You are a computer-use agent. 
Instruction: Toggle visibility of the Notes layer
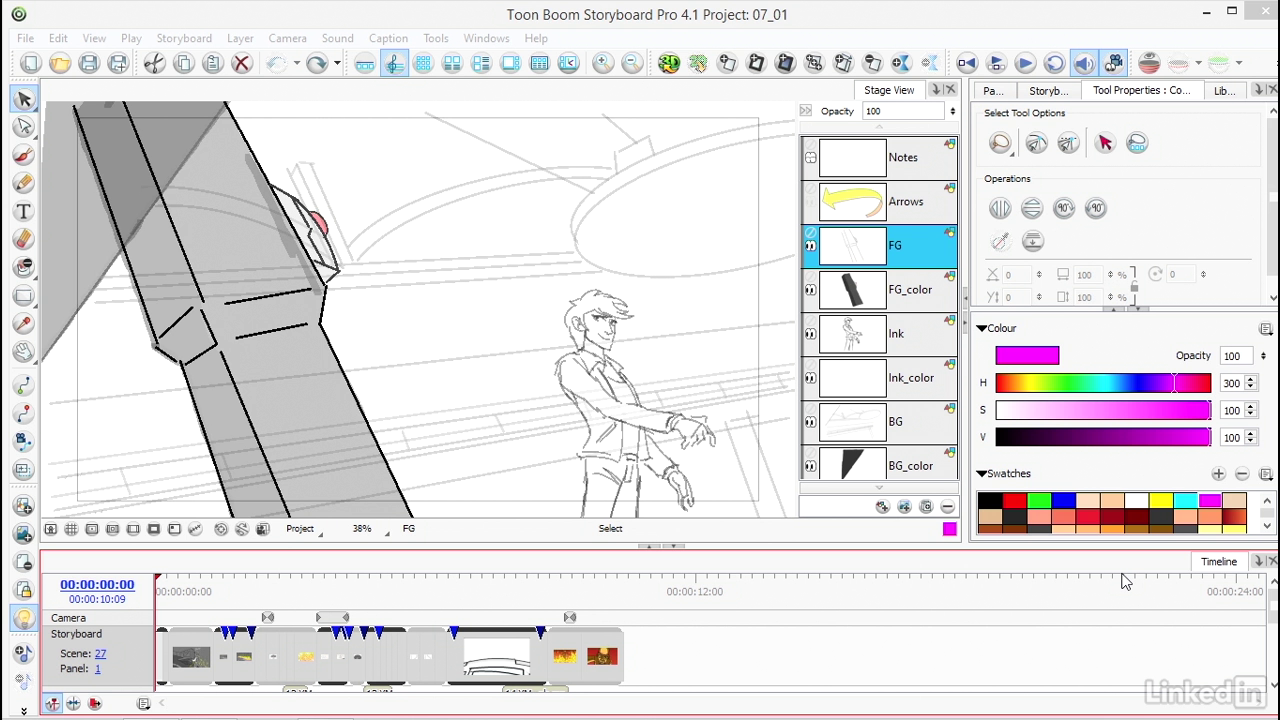click(811, 157)
